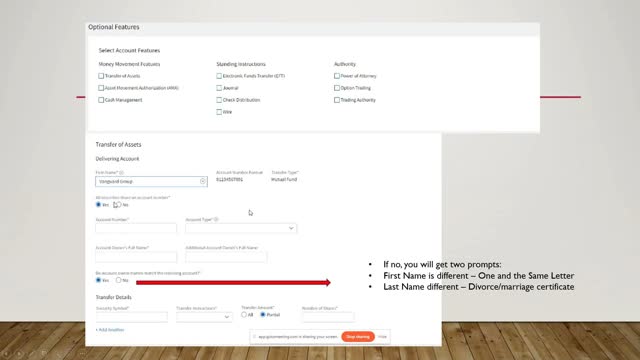Select Yes for securities sharing account number
This screenshot has width=640, height=360.
(x=98, y=204)
